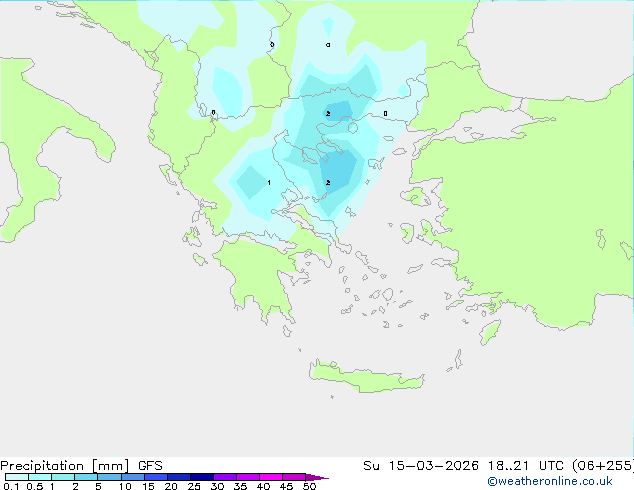
Task: Pick the 40–45 mm magenta swatch
Action: coord(271,477)
